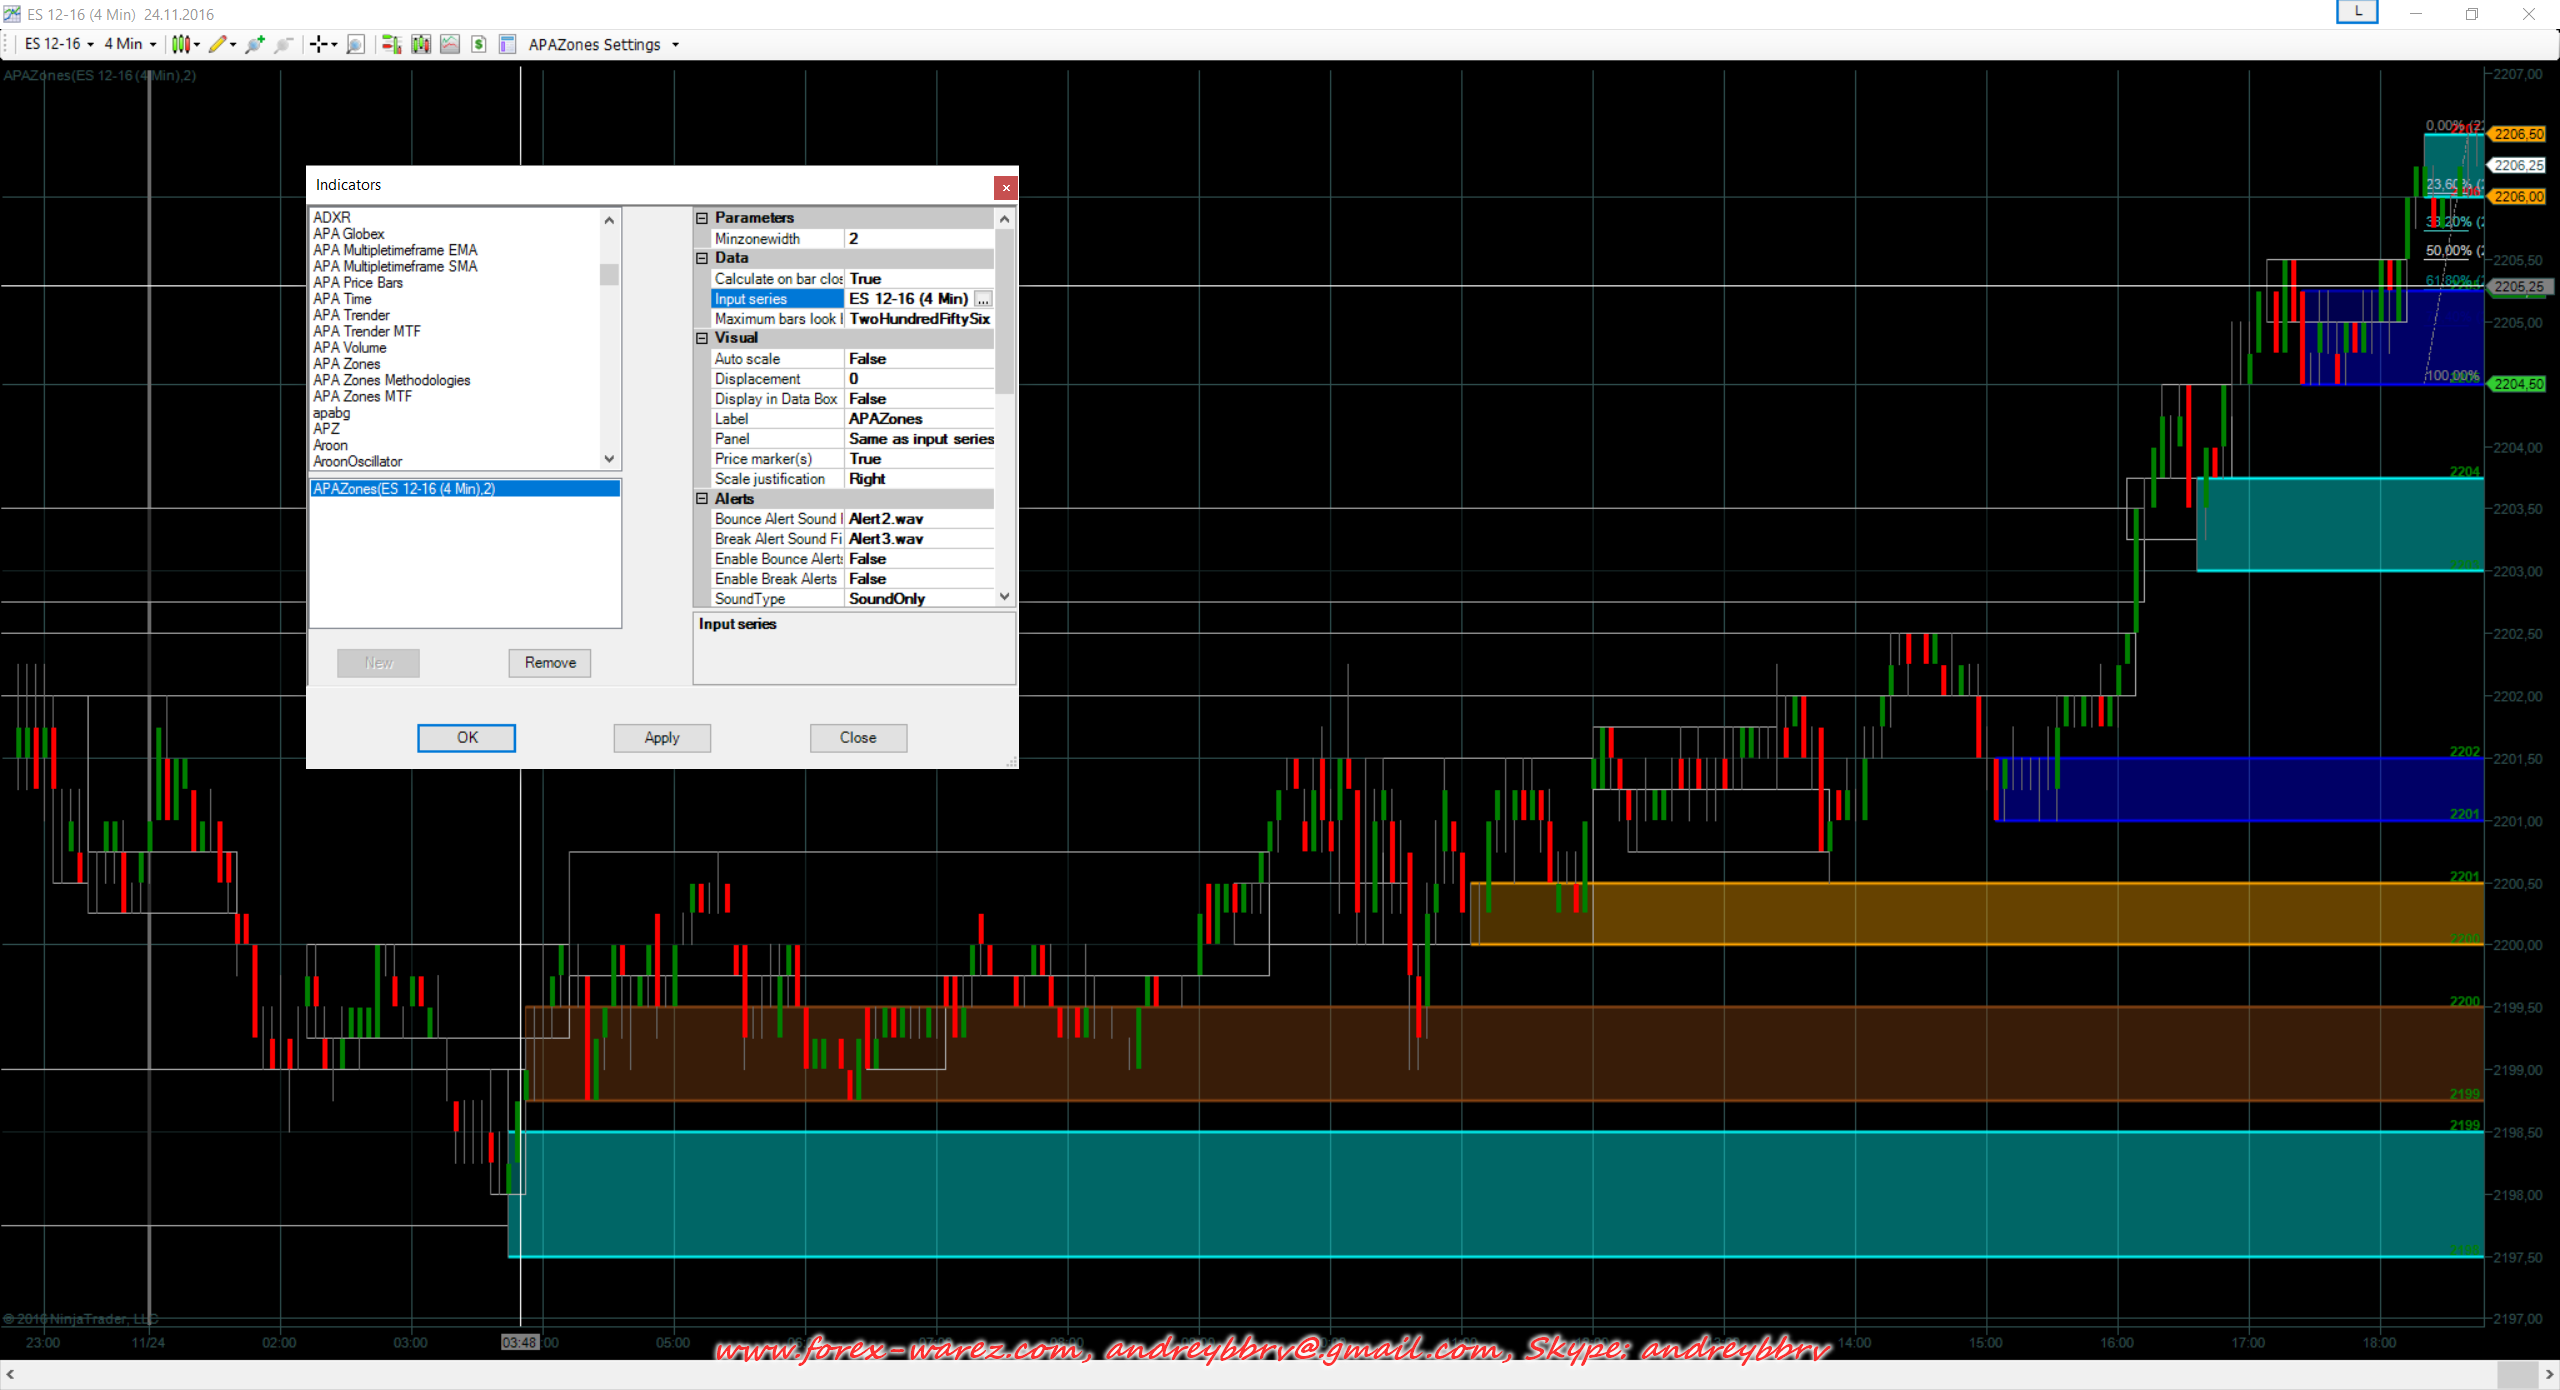2560x1390 pixels.
Task: Open the strategies dollar-sign icon
Action: (x=479, y=44)
